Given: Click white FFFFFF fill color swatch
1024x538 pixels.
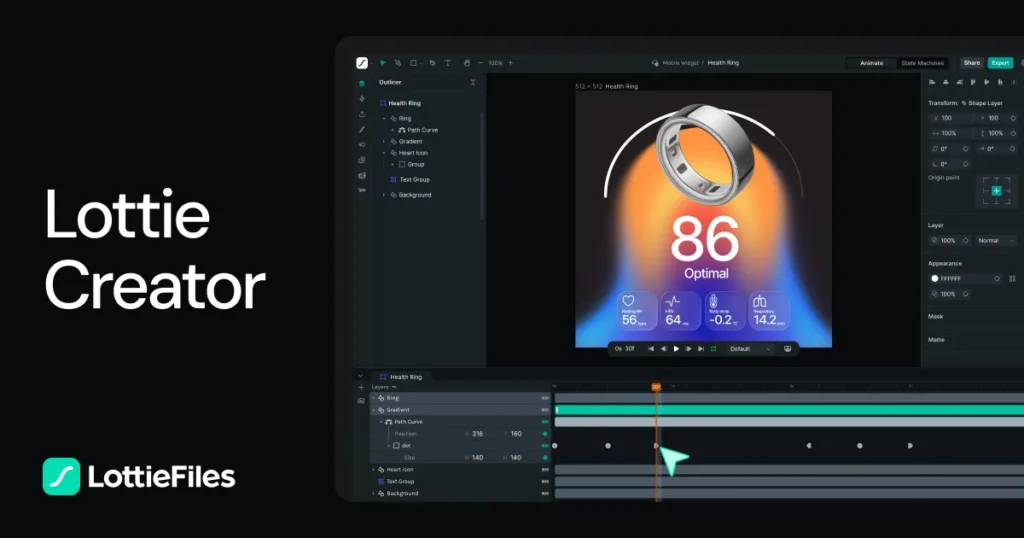Looking at the screenshot, I should click(x=935, y=279).
